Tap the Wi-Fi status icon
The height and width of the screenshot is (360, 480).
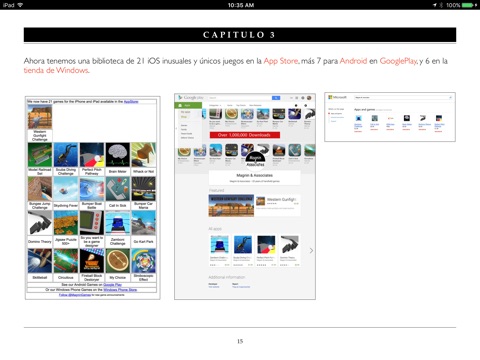(x=20, y=5)
